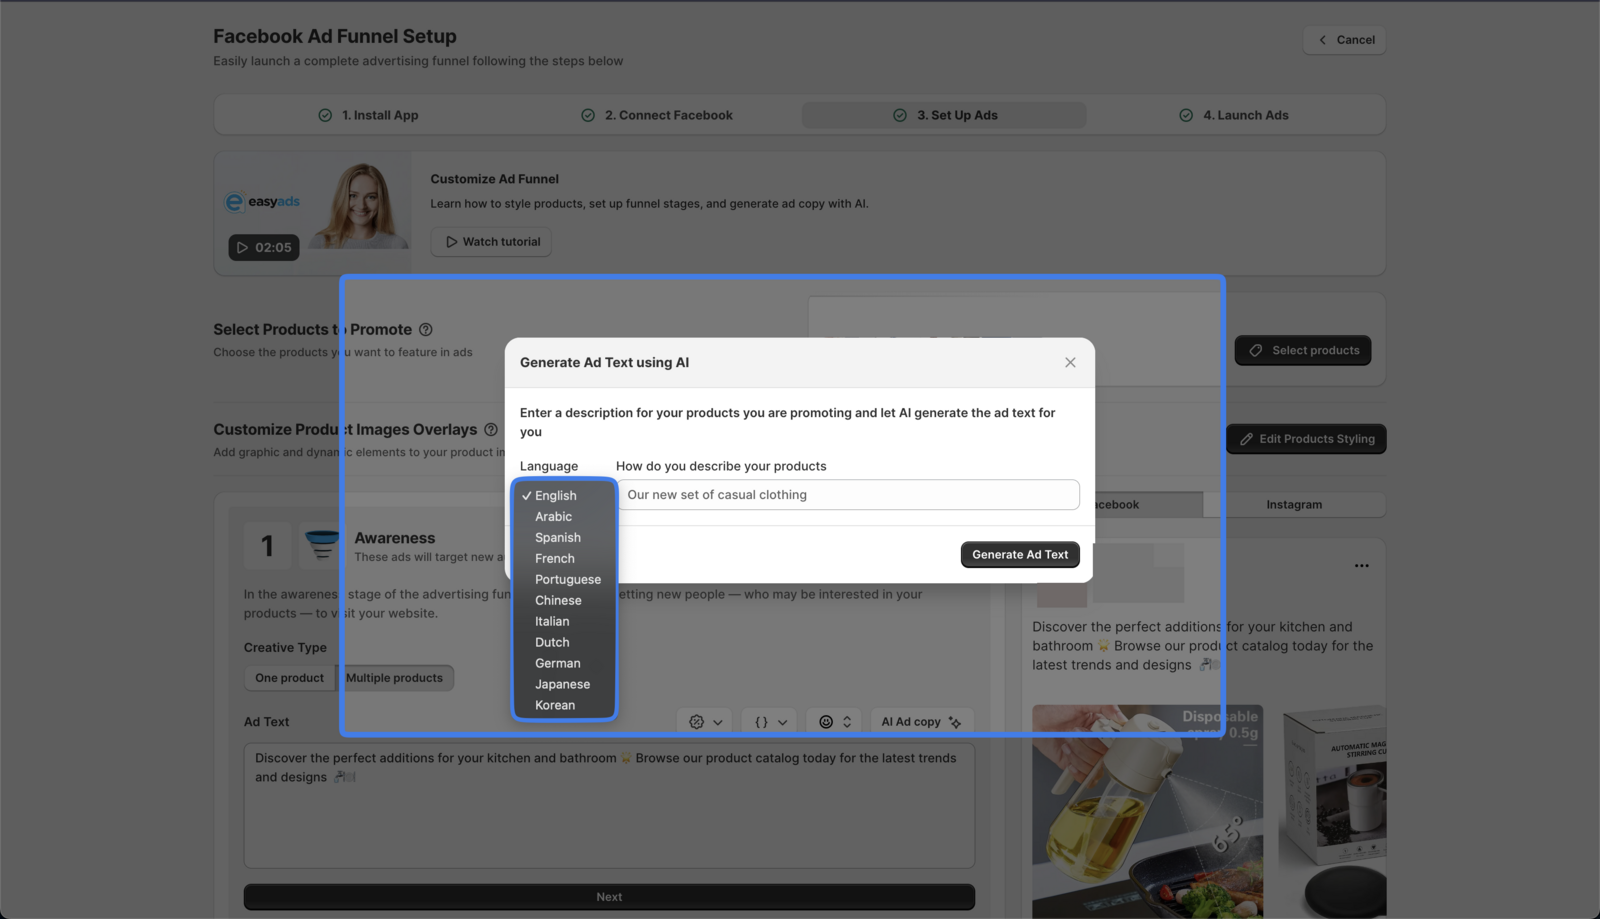The height and width of the screenshot is (919, 1600).
Task: Select the checked English language option
Action: click(x=556, y=495)
